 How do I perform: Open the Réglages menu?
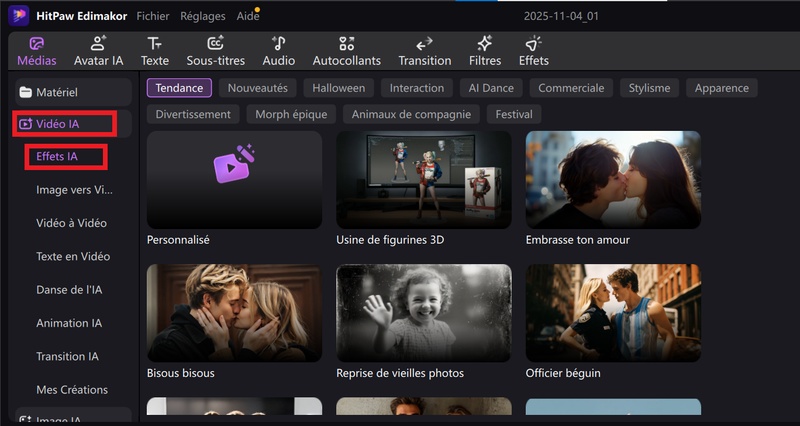pos(202,16)
